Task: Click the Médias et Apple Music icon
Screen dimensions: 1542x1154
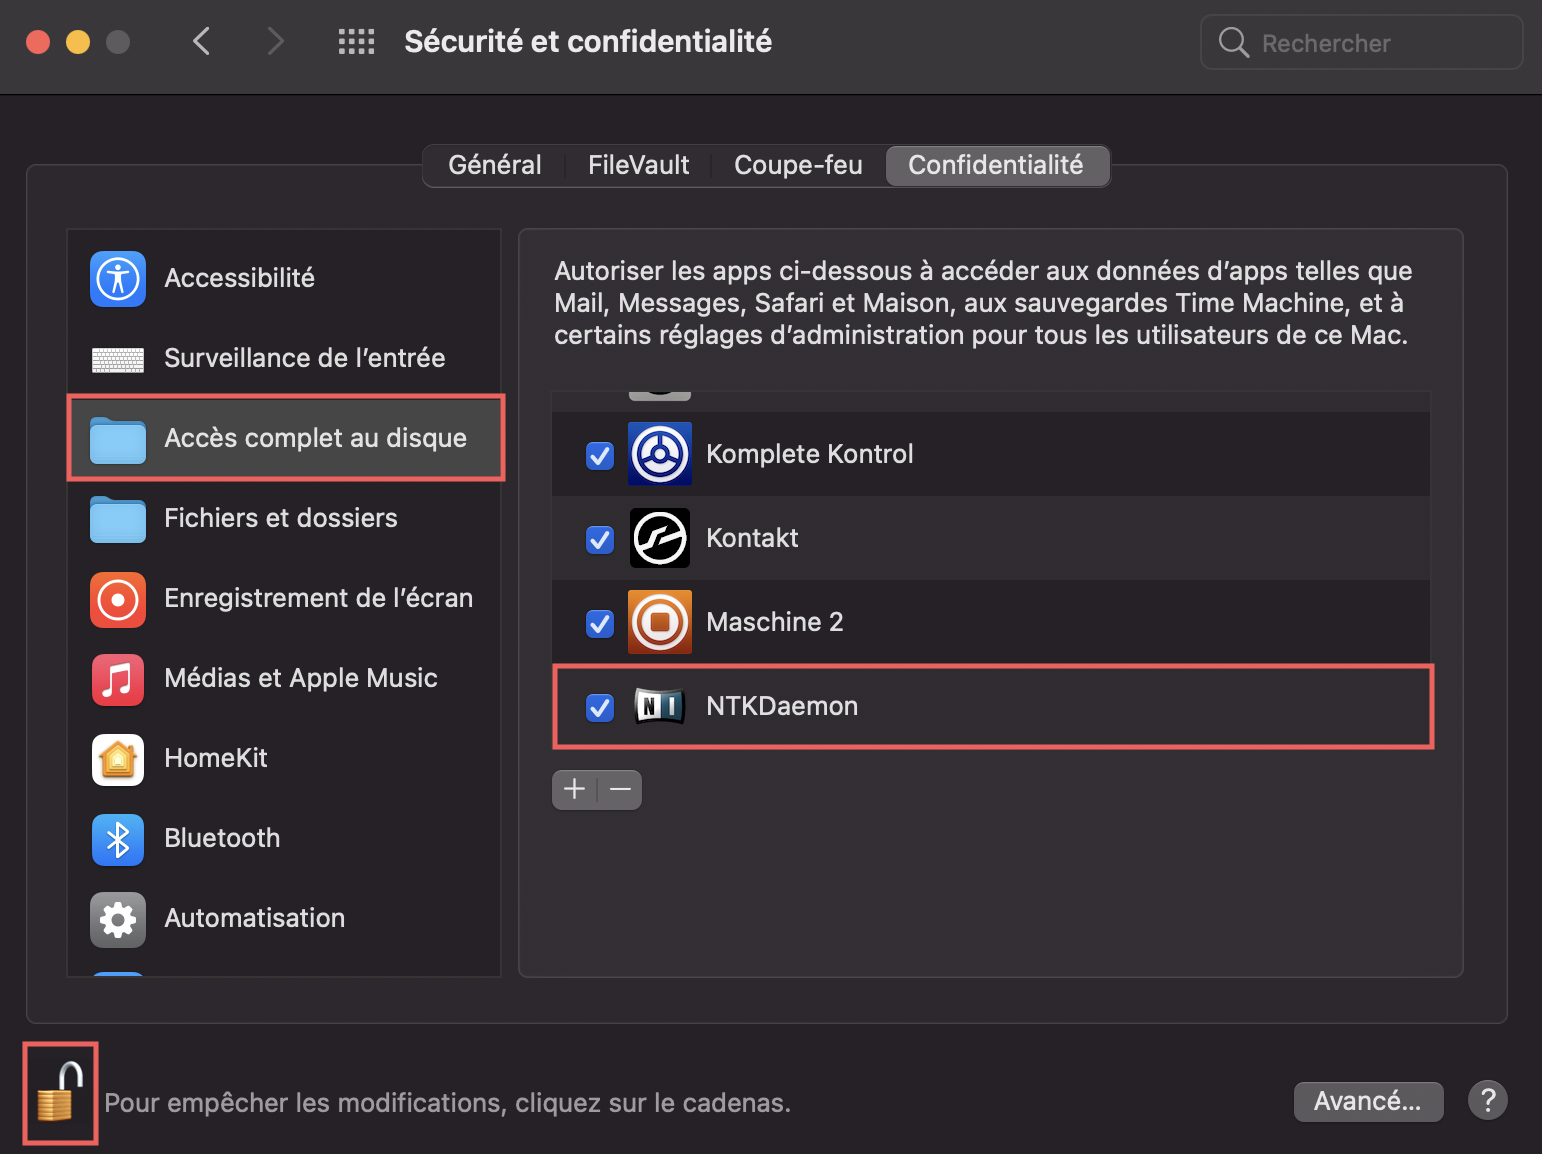Action: (x=117, y=679)
